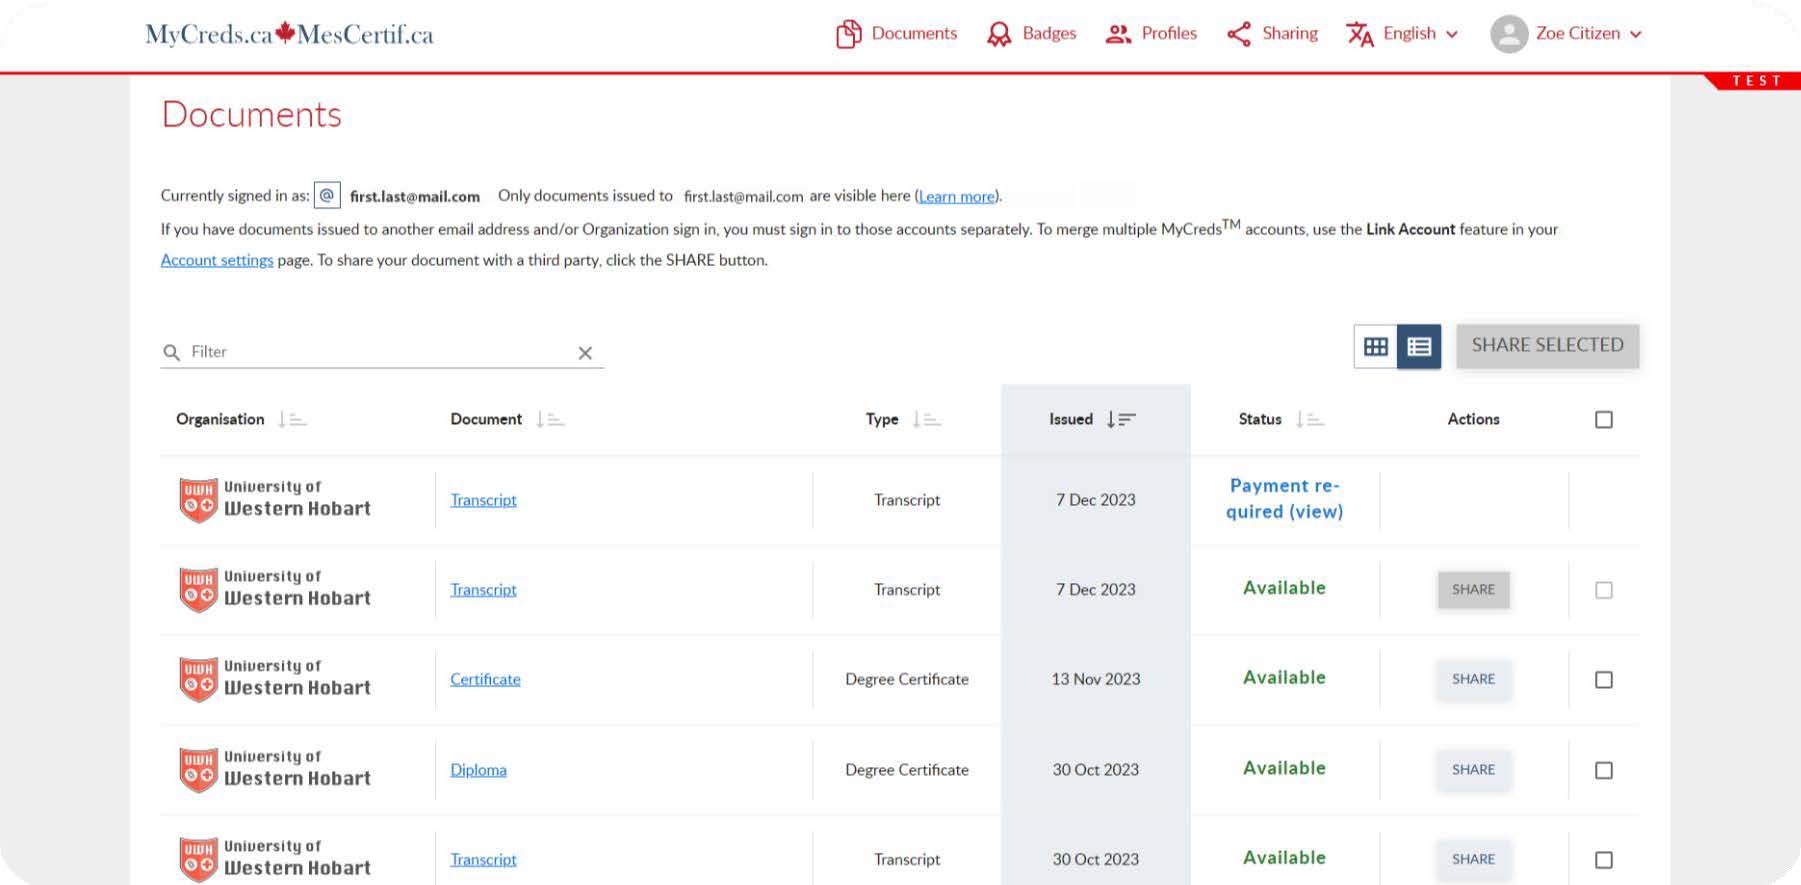Click University of Western Hobart logo, Diploma row
Screen dimensions: 1801x885
275,769
